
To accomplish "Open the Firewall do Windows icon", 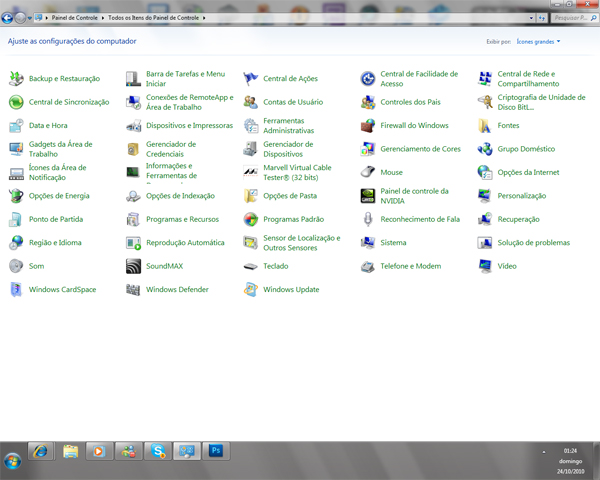I will point(368,126).
